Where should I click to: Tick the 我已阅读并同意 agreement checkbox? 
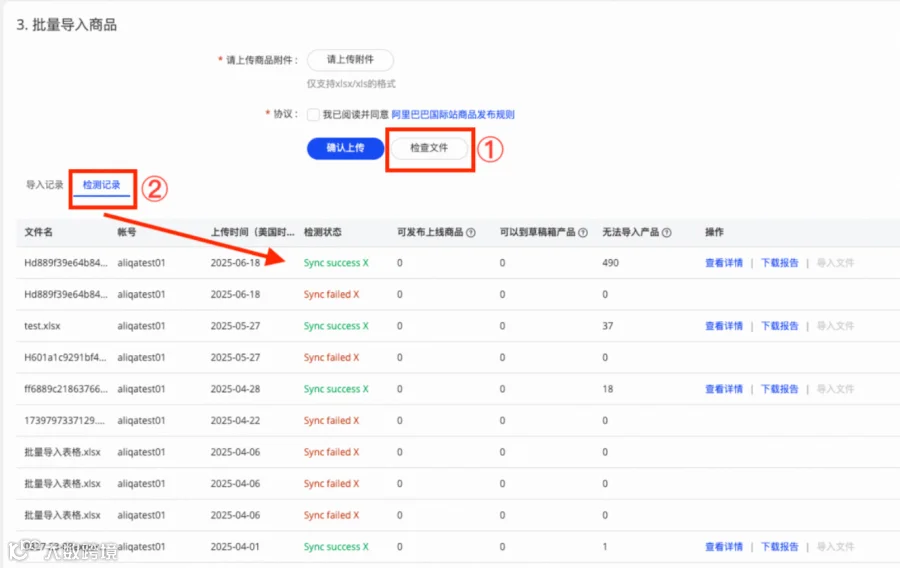pos(313,115)
